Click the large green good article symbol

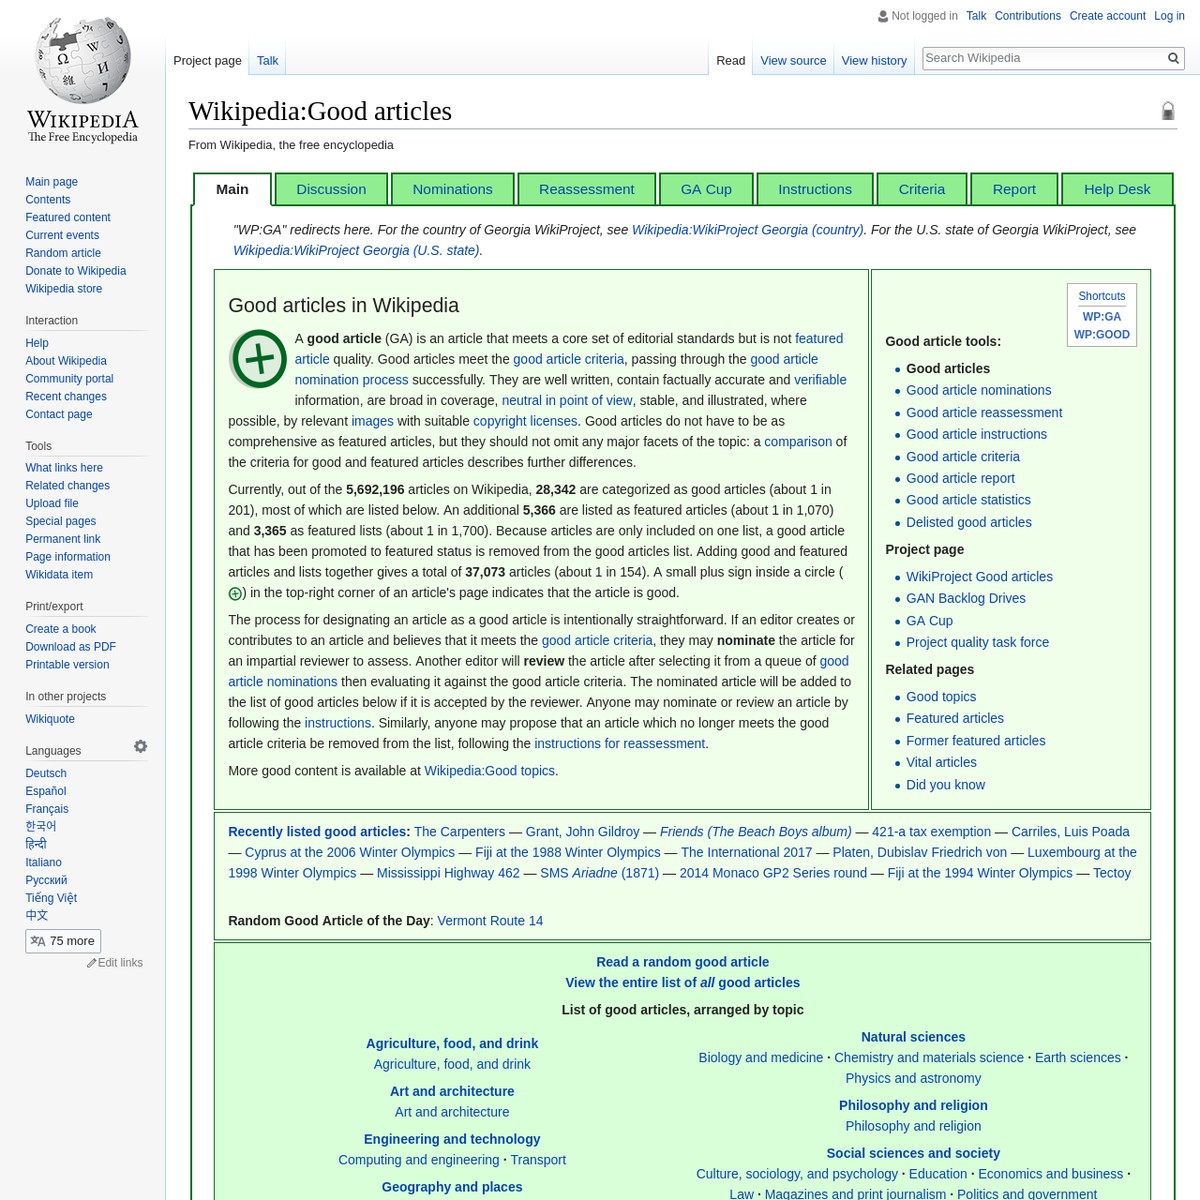click(x=259, y=358)
